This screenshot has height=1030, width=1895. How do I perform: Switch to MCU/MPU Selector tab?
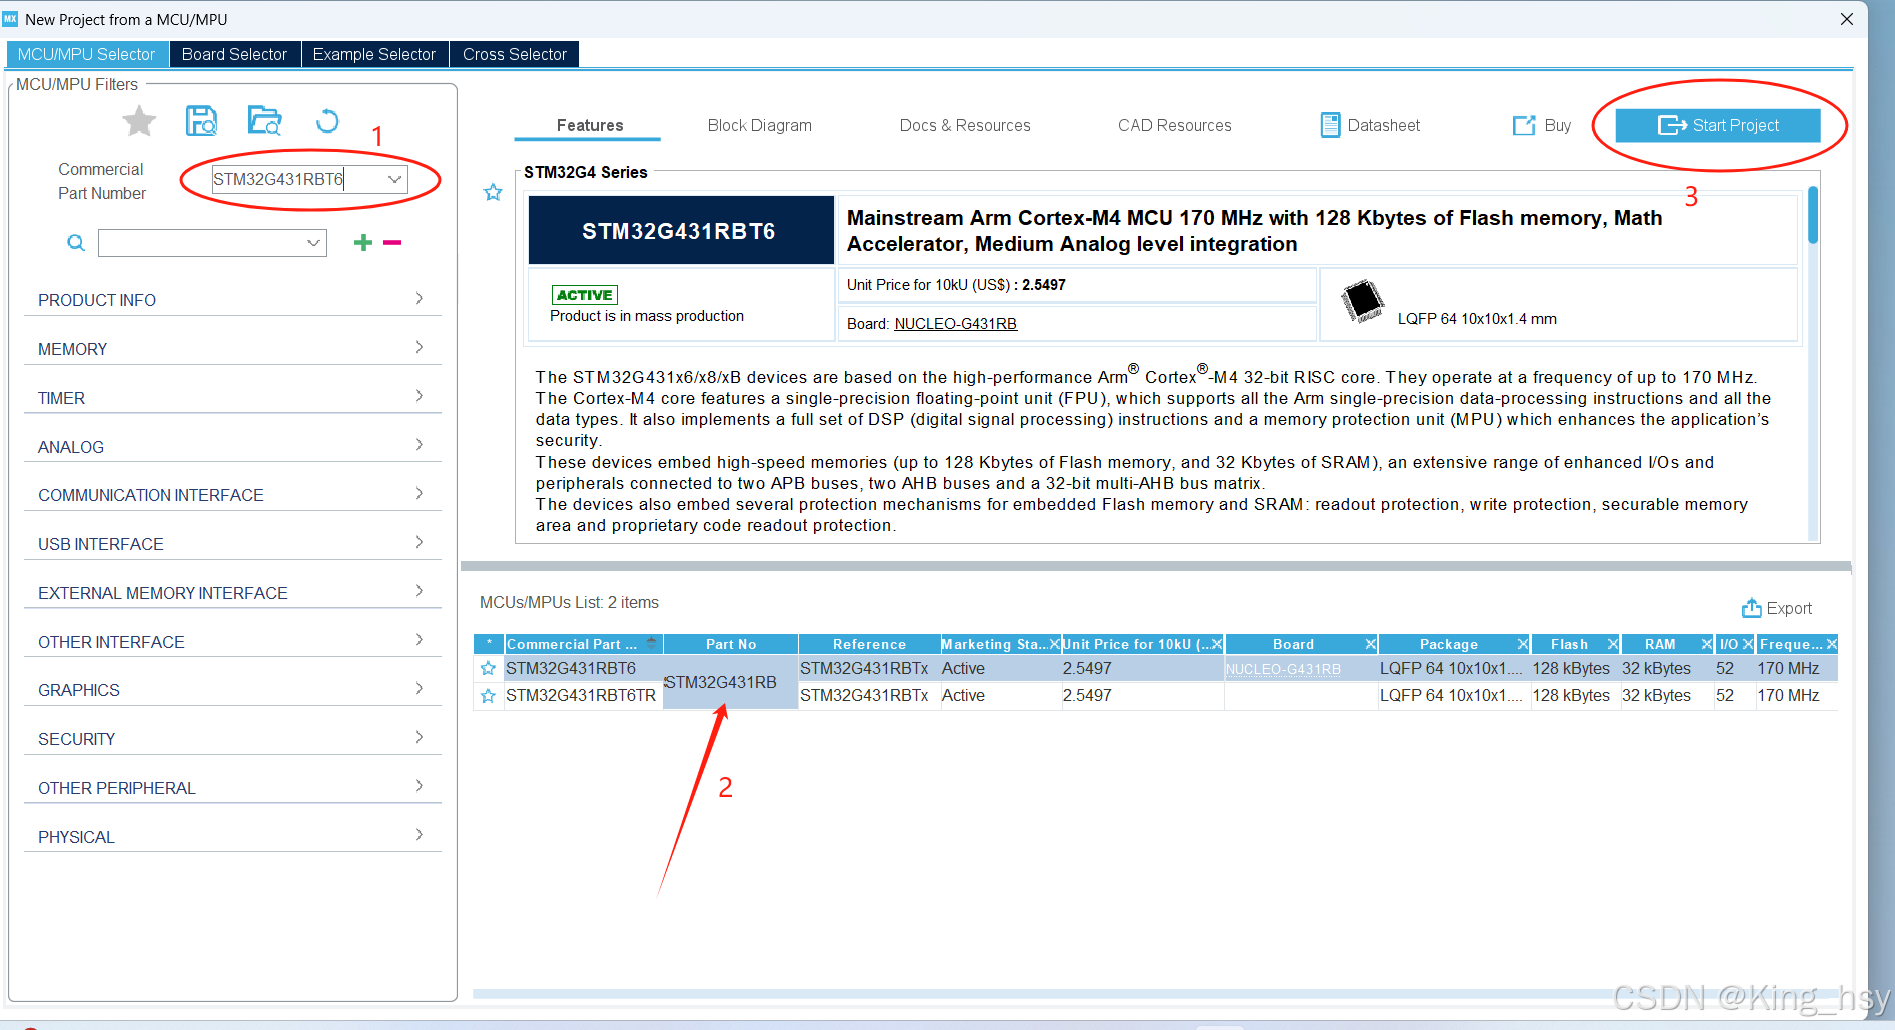coord(87,54)
